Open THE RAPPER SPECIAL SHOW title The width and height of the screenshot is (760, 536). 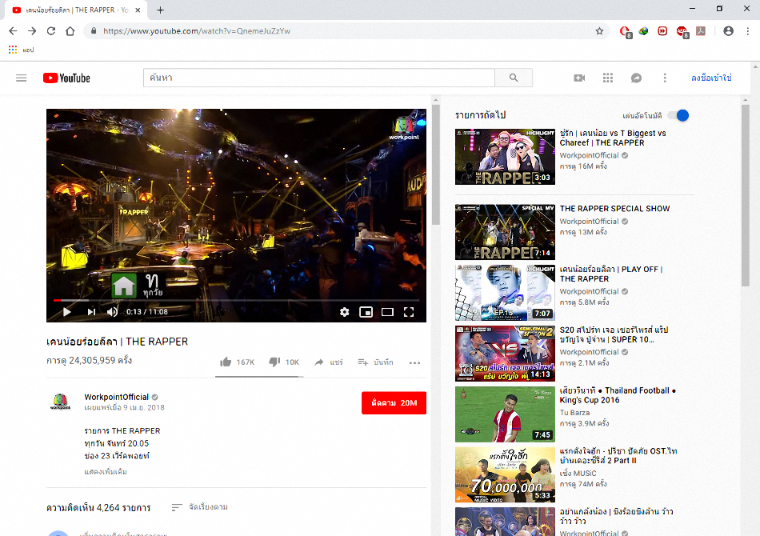615,208
